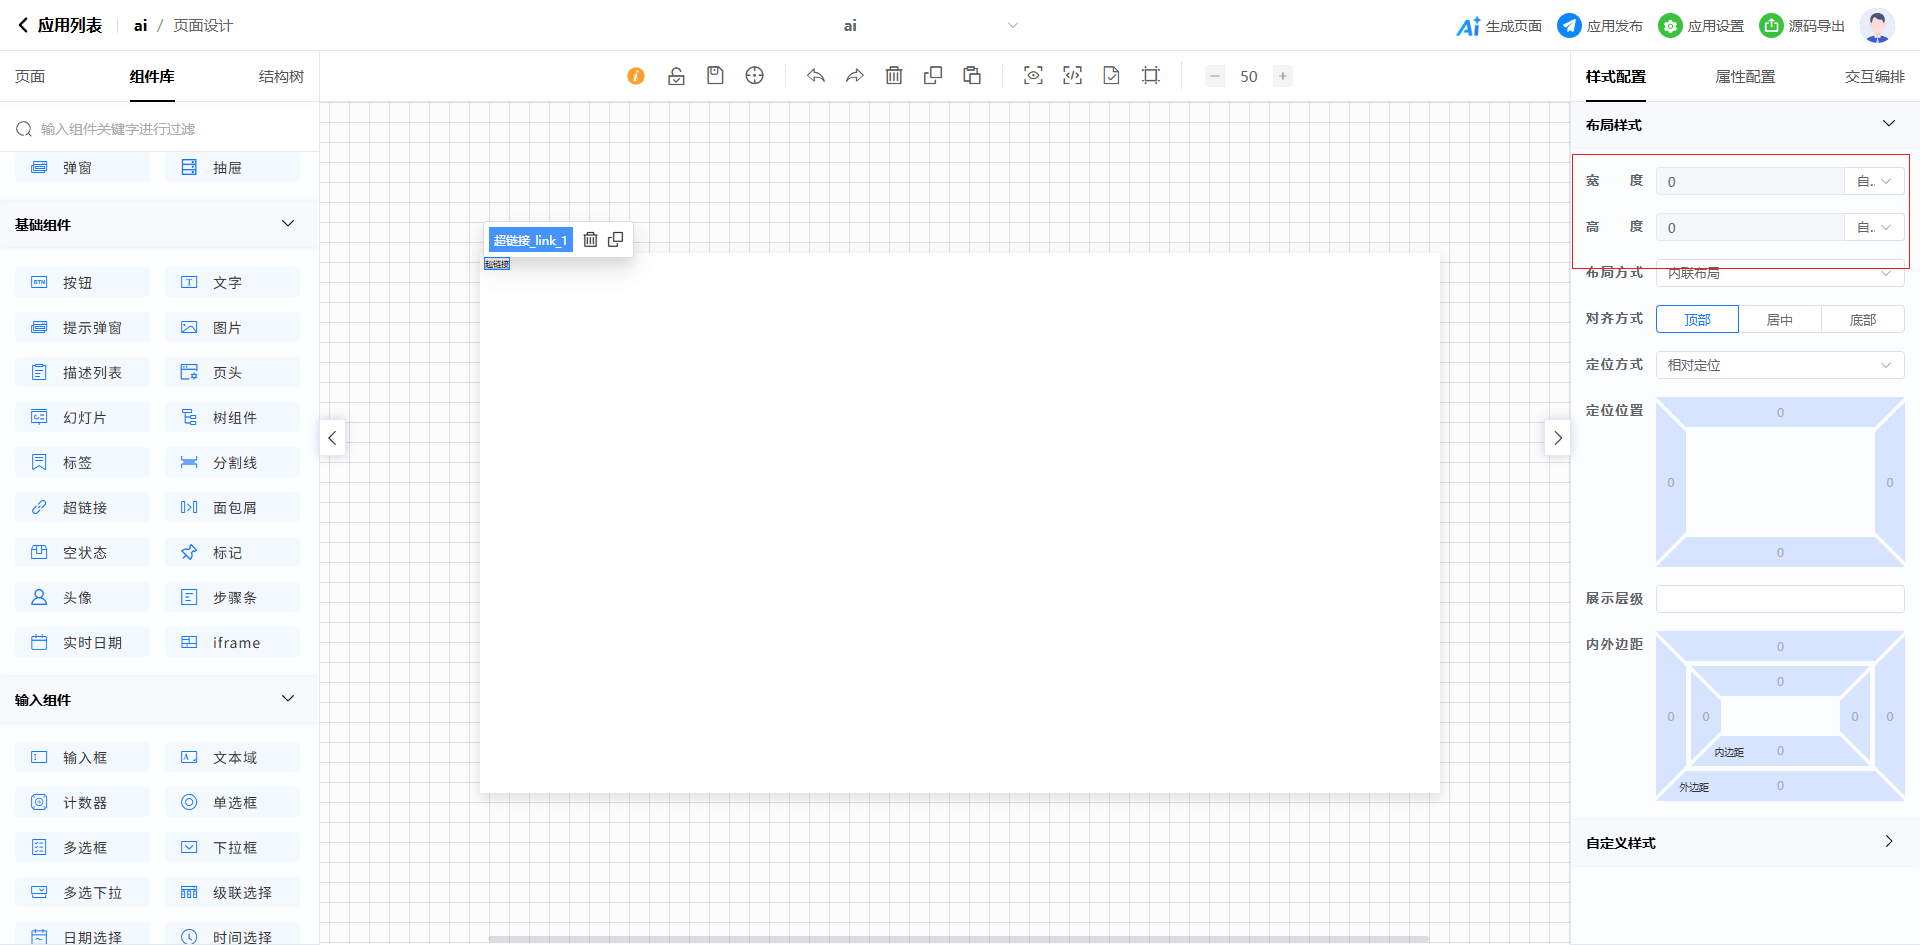Screen dimensions: 1920x945
Task: Expand the 自定义样式 section
Action: 1888,842
